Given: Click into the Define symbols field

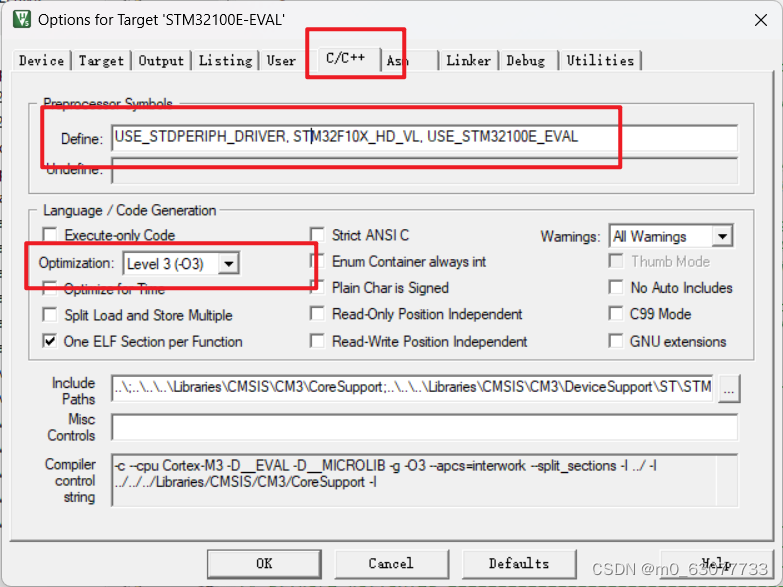Looking at the screenshot, I should click(424, 138).
